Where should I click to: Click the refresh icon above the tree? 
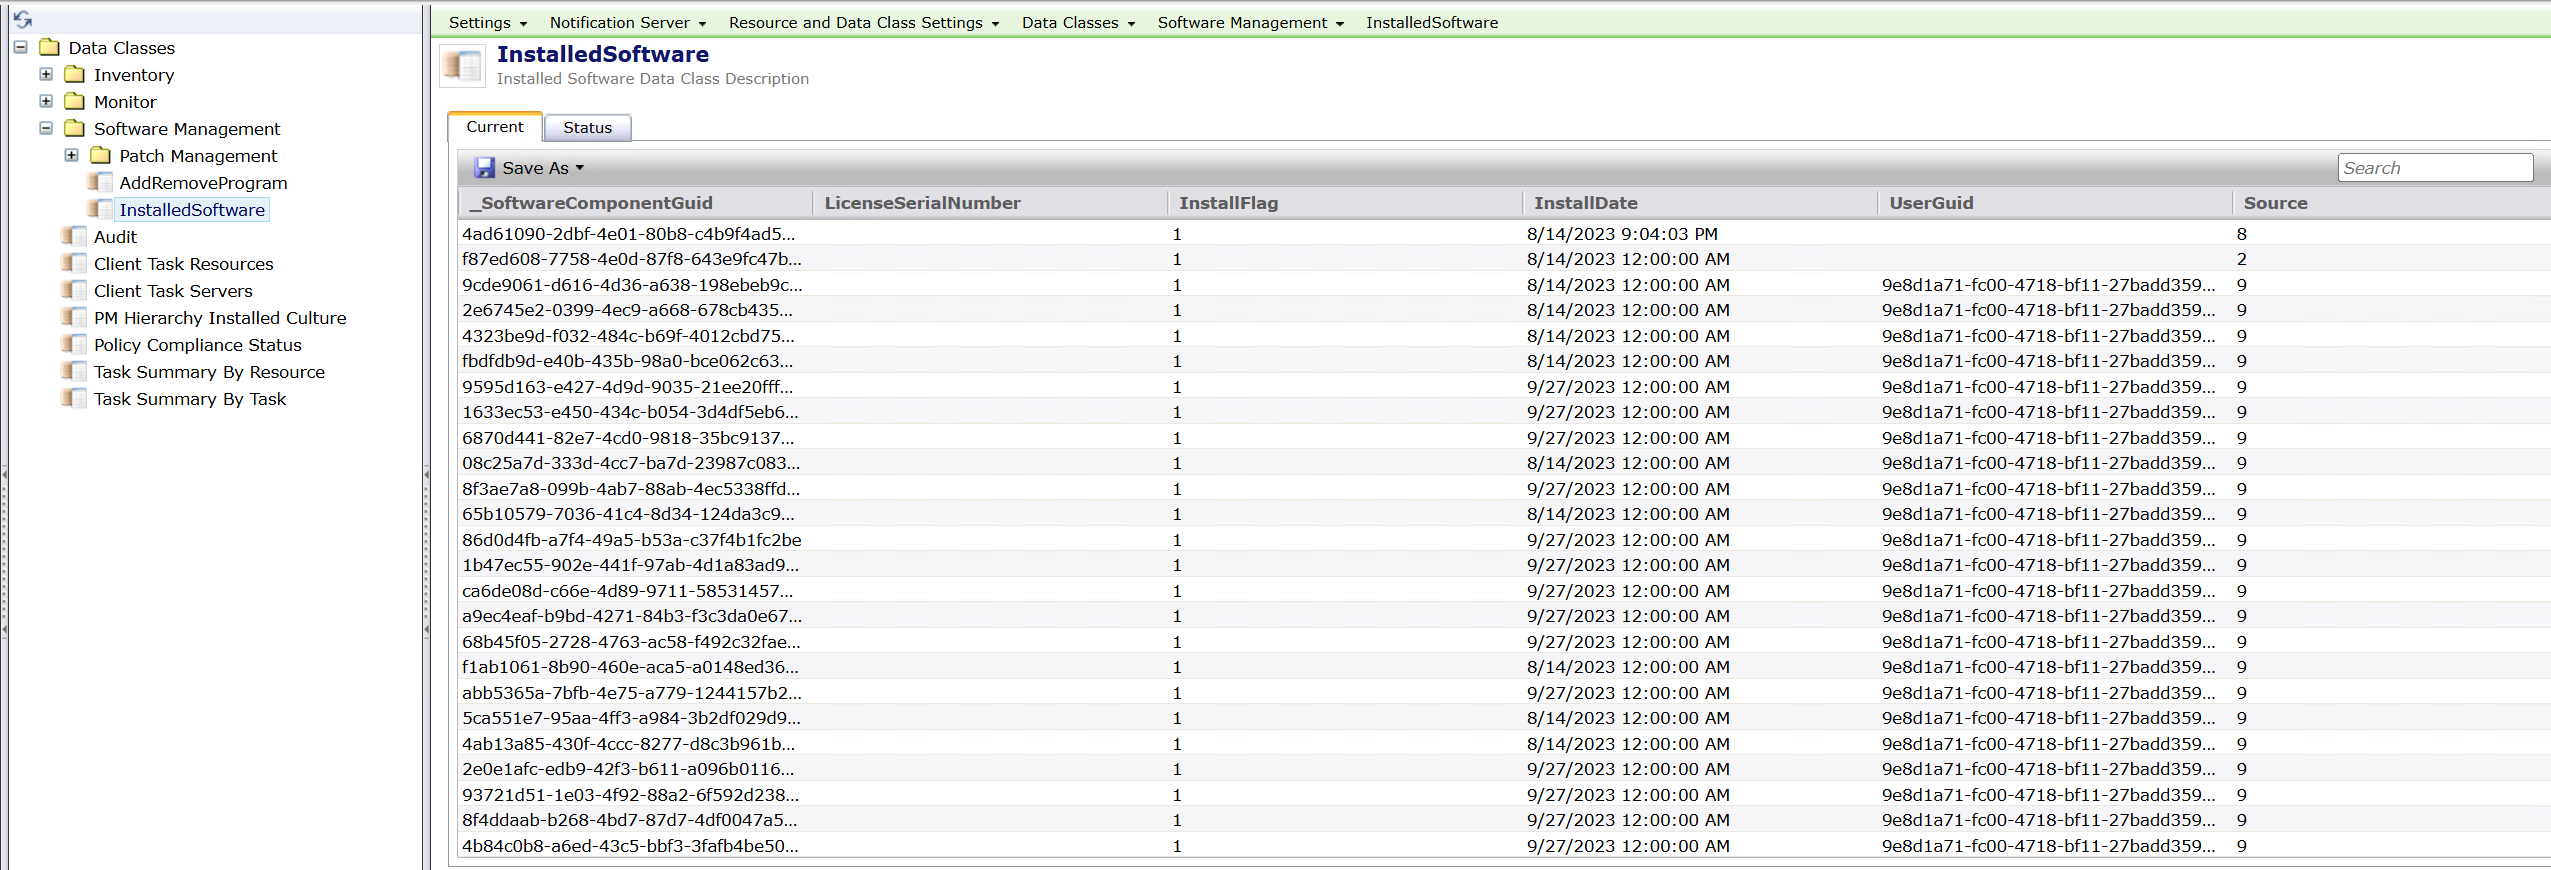pos(22,19)
